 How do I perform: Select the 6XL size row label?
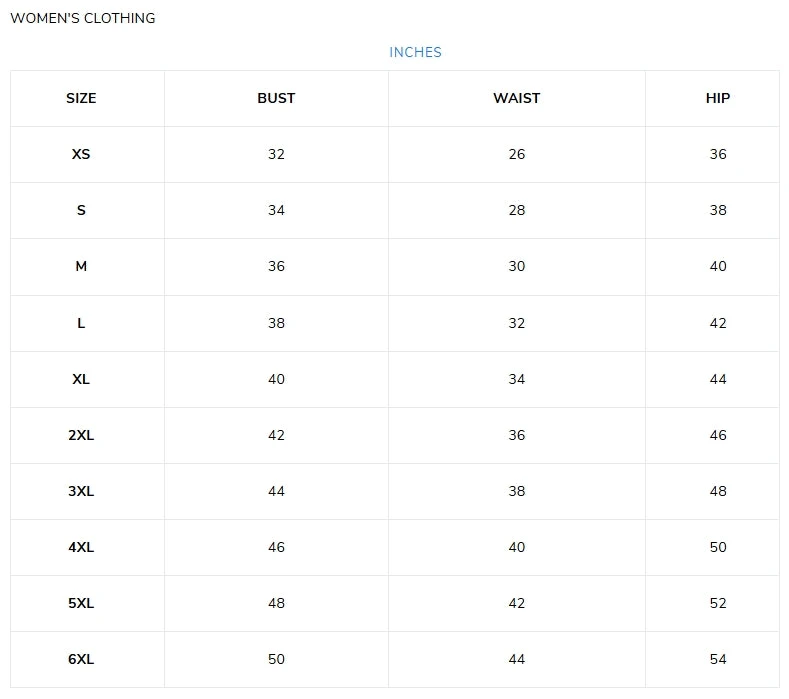(x=81, y=659)
